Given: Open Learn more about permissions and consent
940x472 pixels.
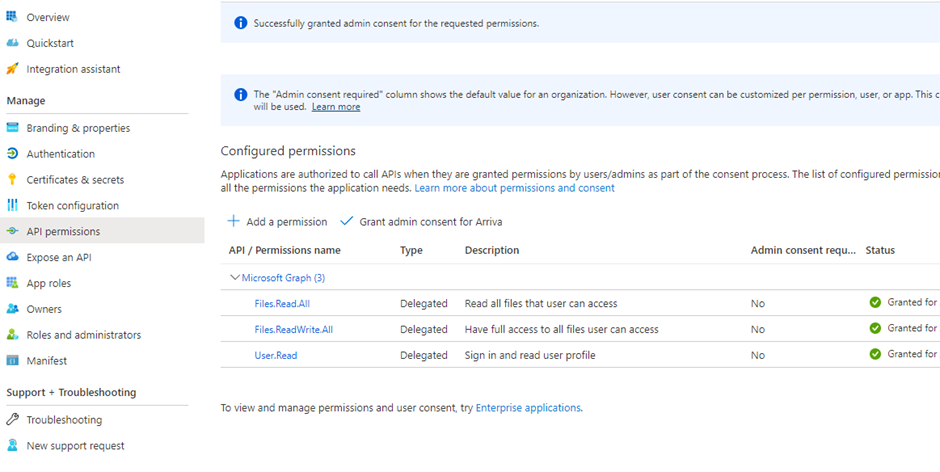Looking at the screenshot, I should [x=514, y=188].
